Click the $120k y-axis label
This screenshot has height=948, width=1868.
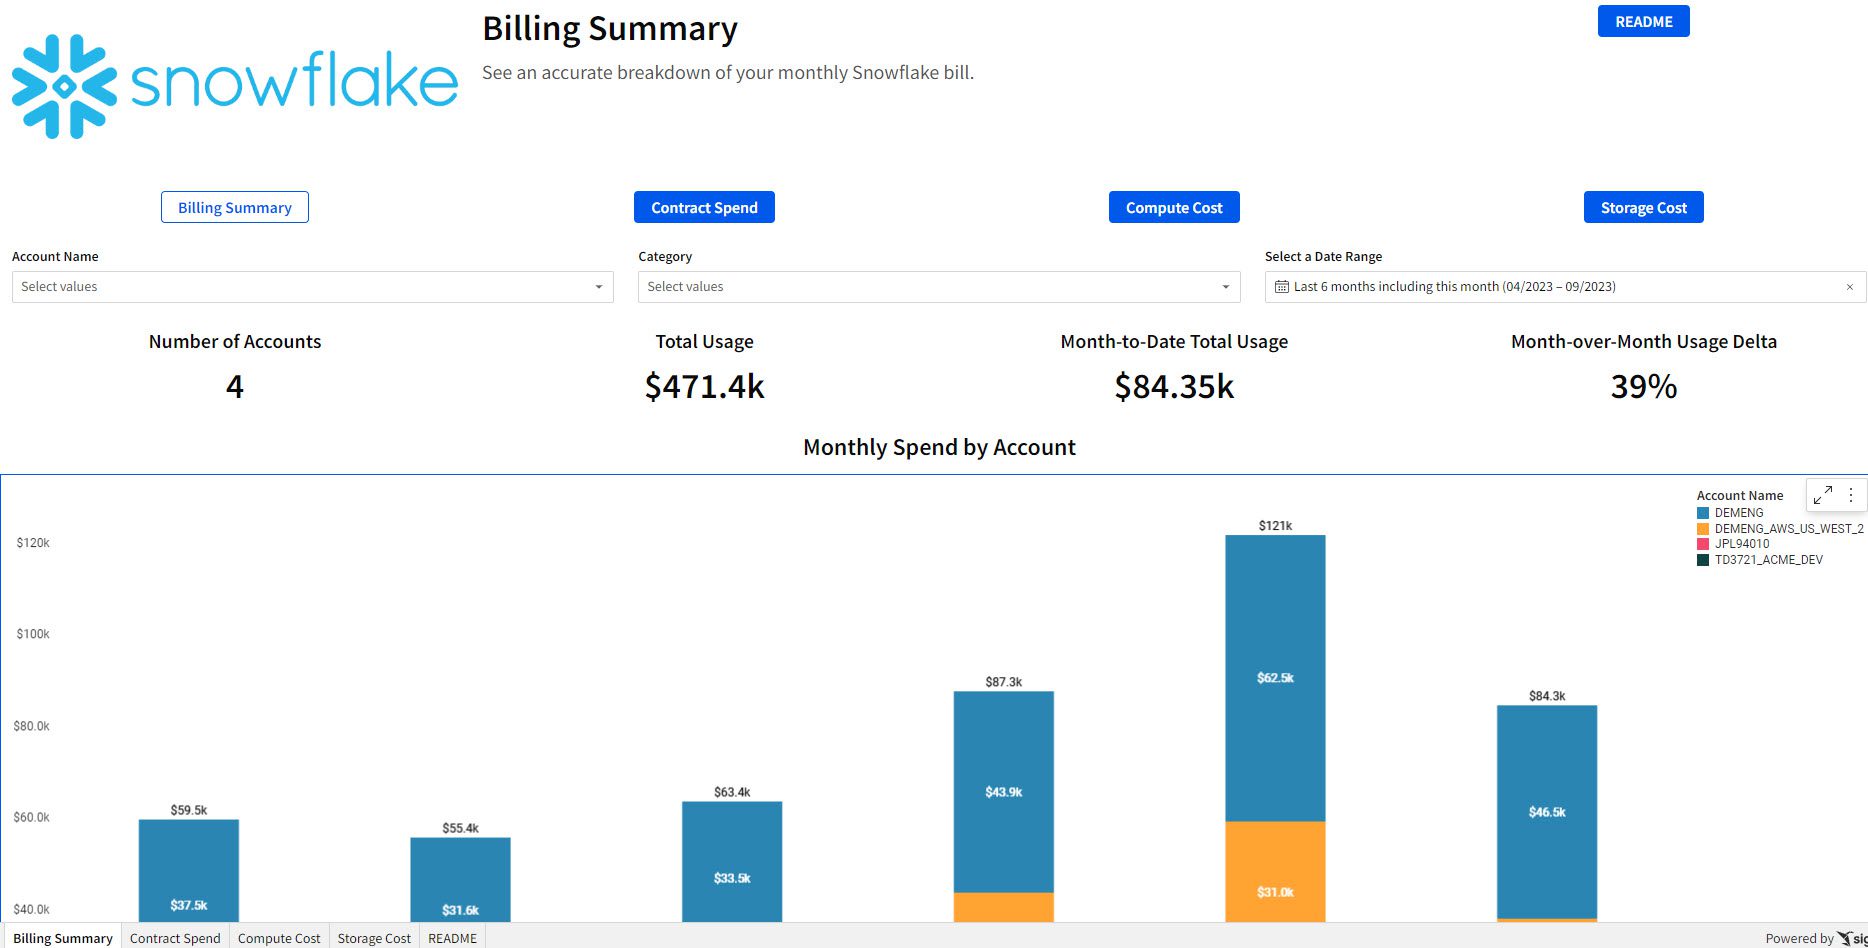(x=33, y=543)
